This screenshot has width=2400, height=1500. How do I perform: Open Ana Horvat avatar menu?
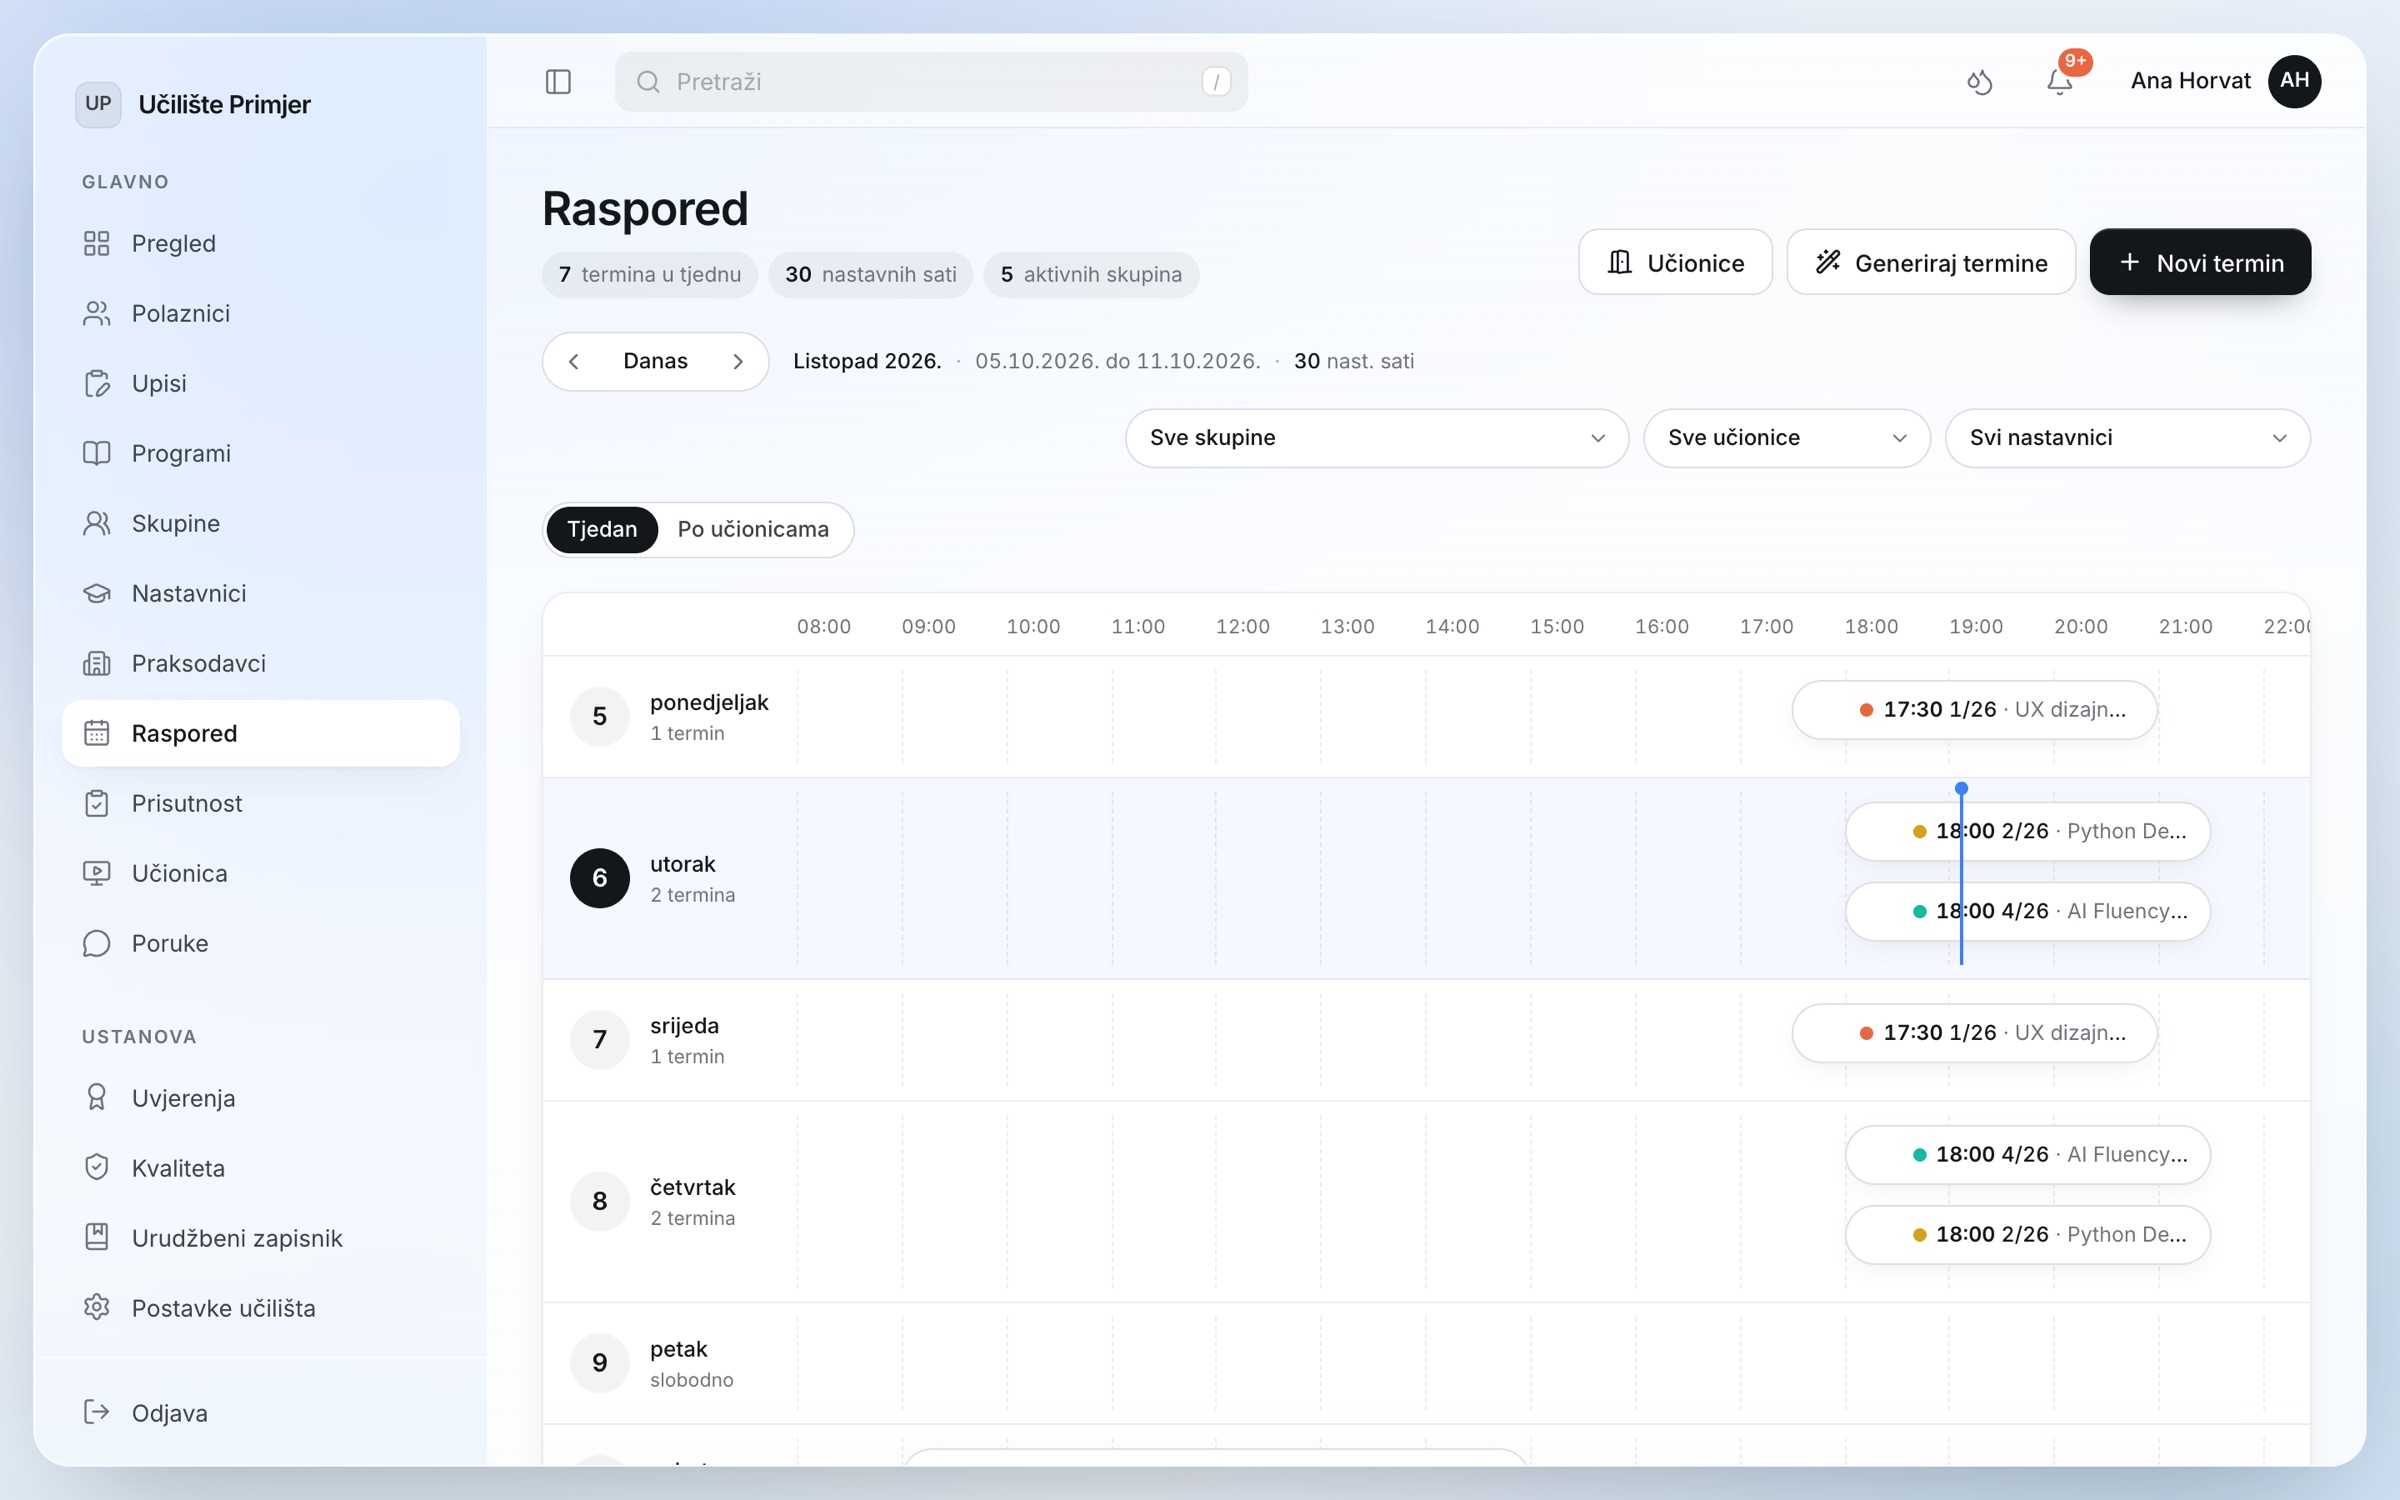click(2294, 81)
